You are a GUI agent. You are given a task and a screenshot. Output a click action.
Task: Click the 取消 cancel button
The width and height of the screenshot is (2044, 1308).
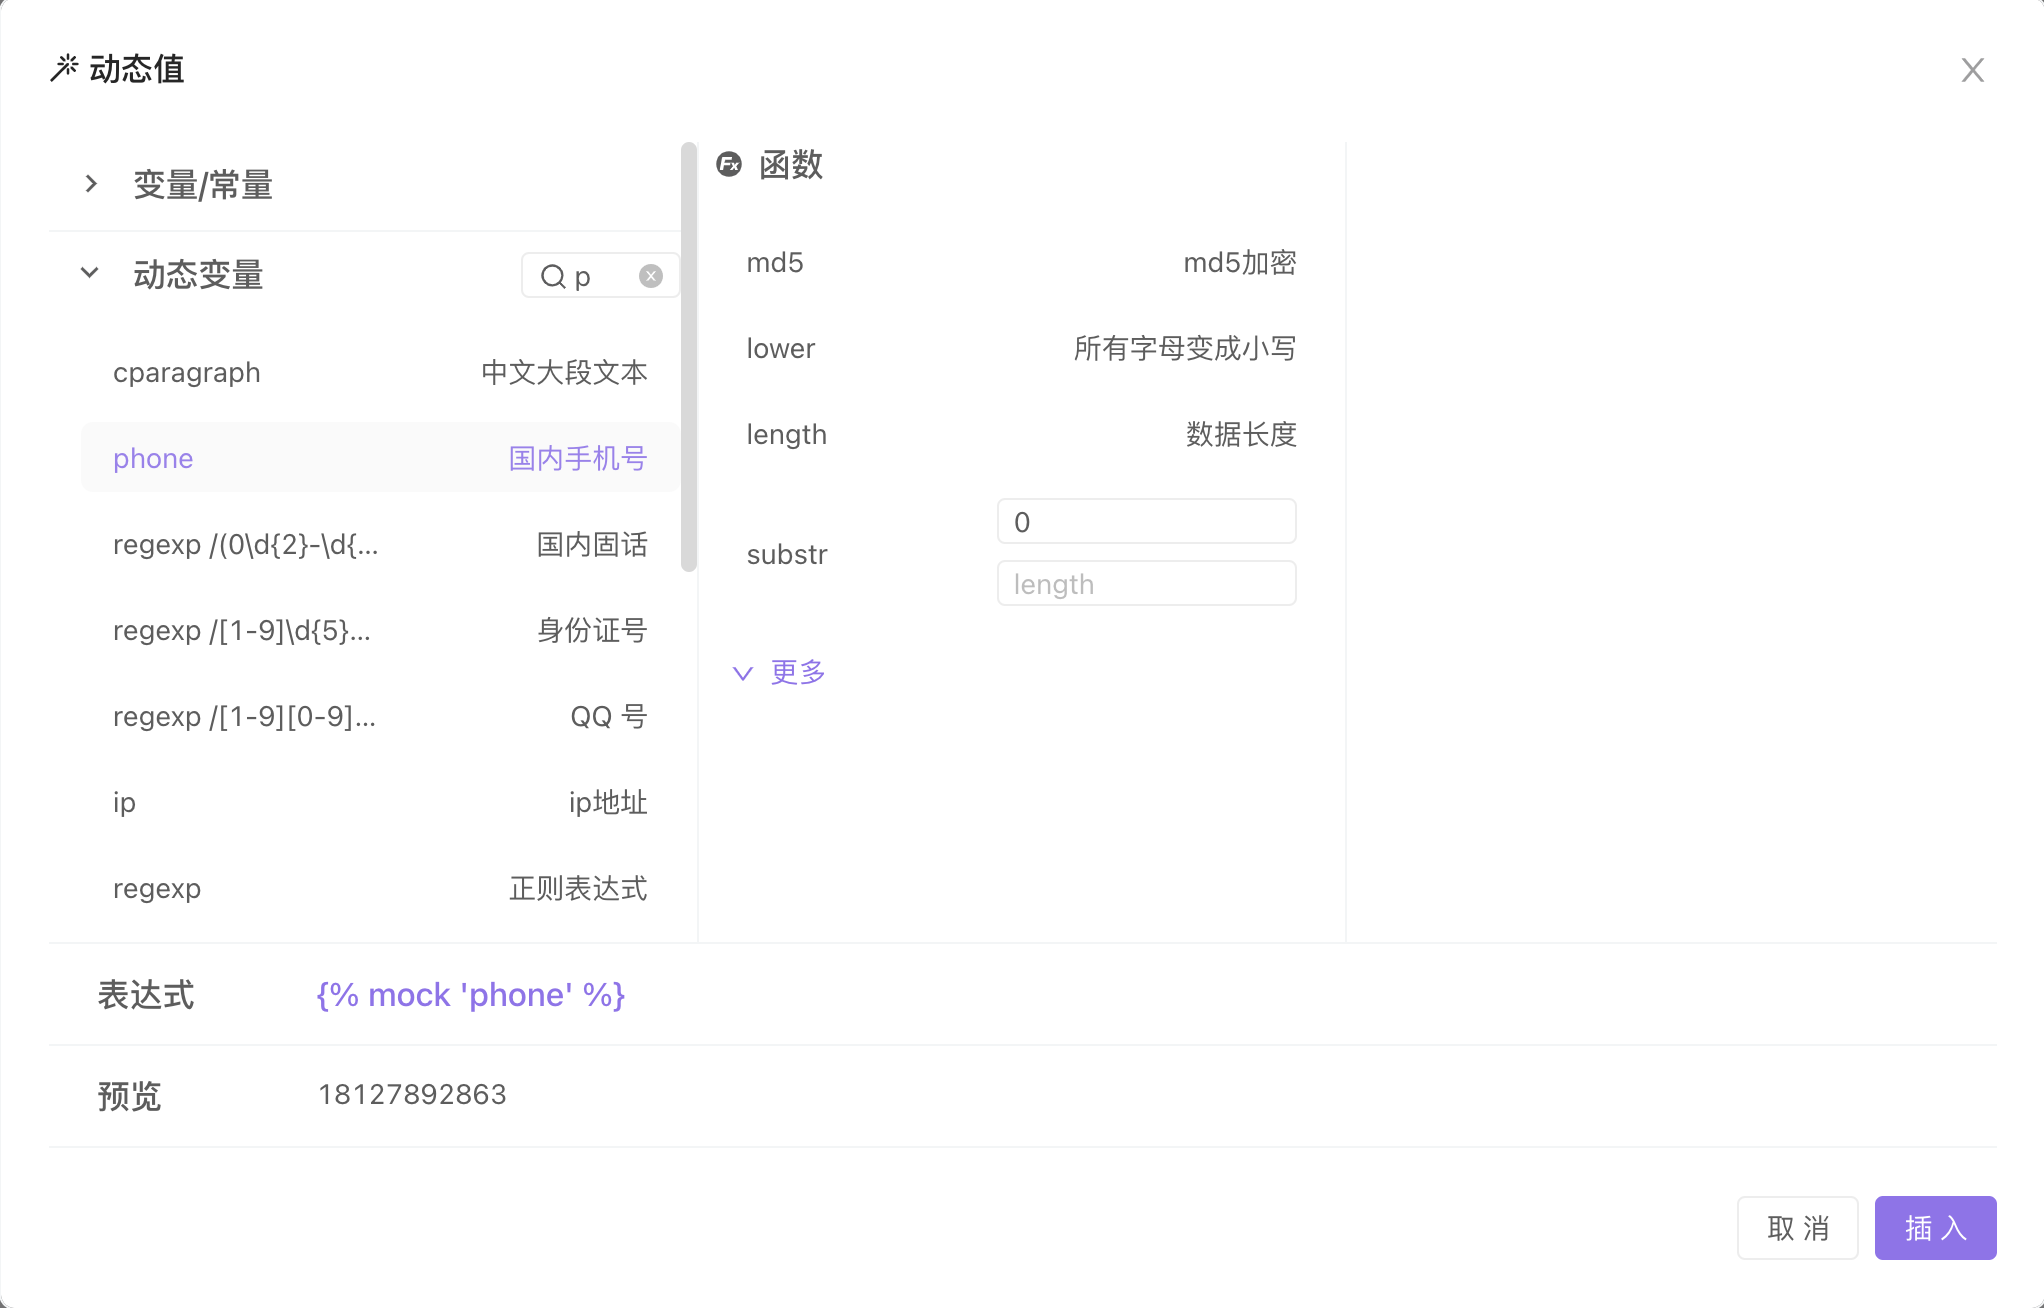coord(1797,1228)
